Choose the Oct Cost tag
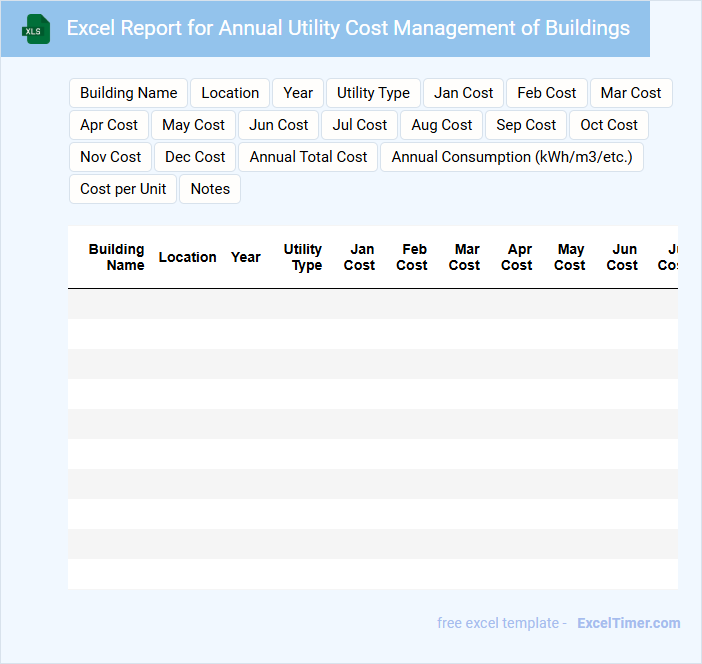 pos(609,125)
